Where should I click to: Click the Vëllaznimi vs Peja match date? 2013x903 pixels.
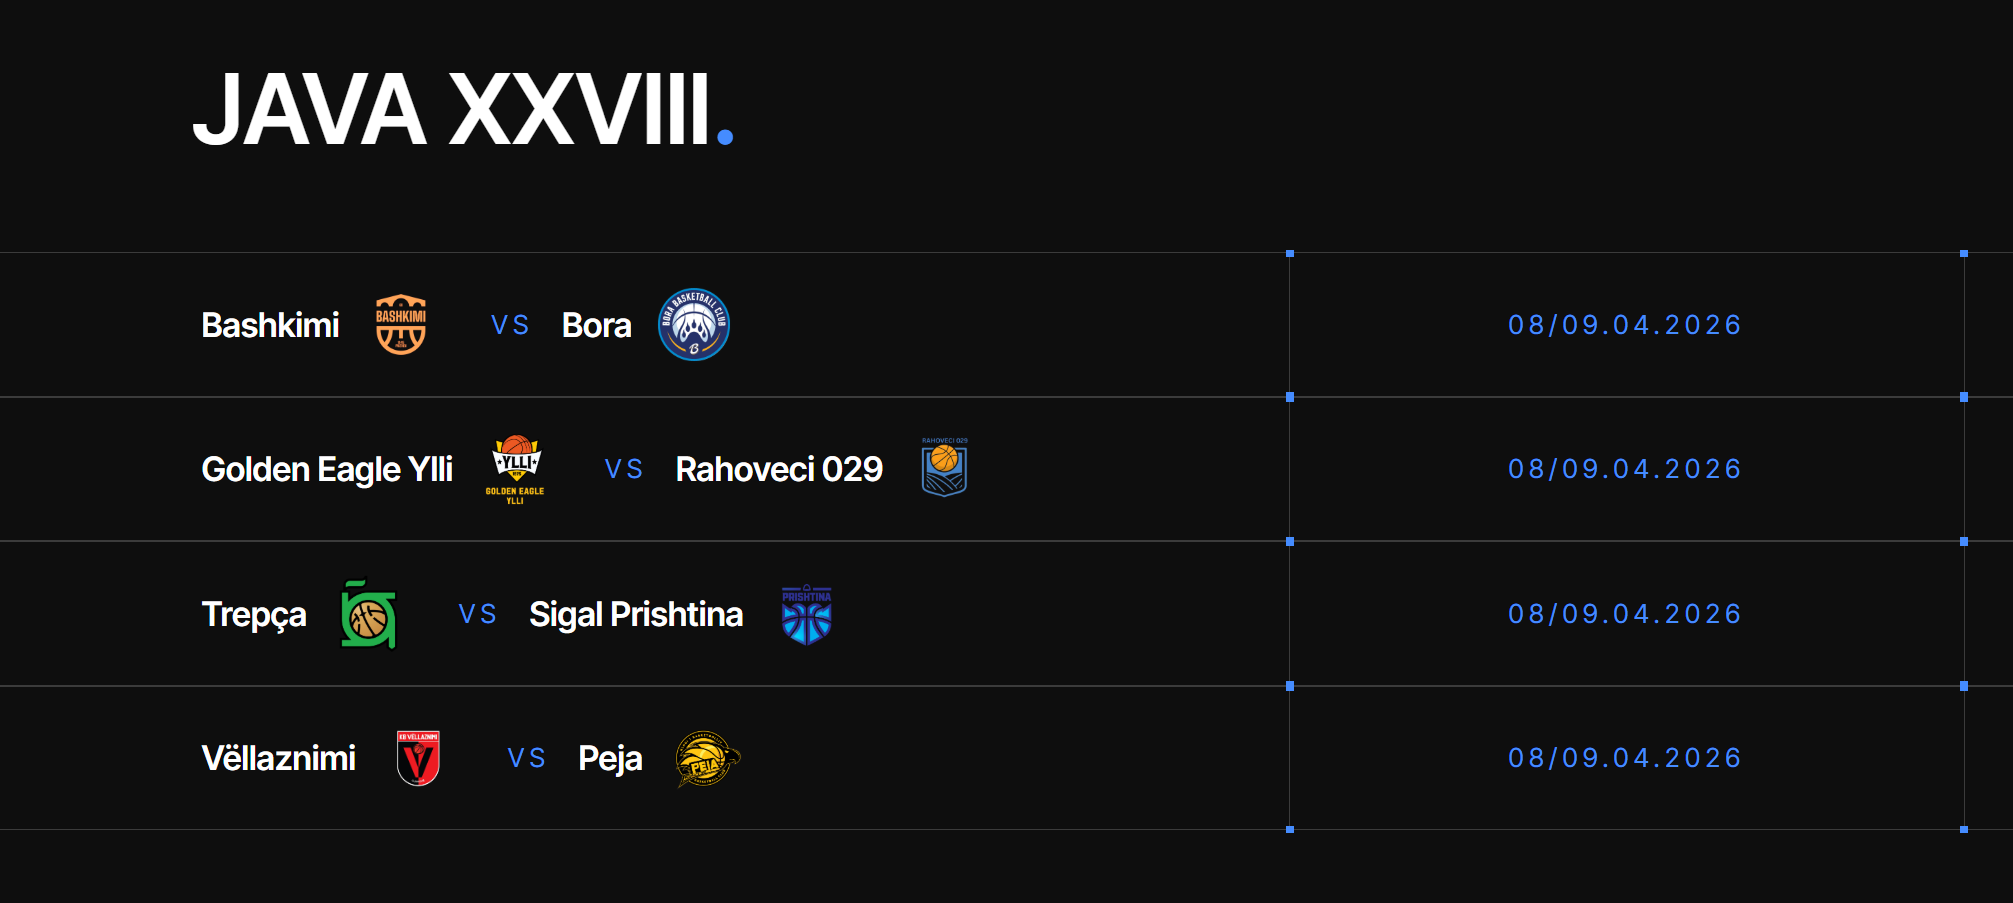point(1625,759)
